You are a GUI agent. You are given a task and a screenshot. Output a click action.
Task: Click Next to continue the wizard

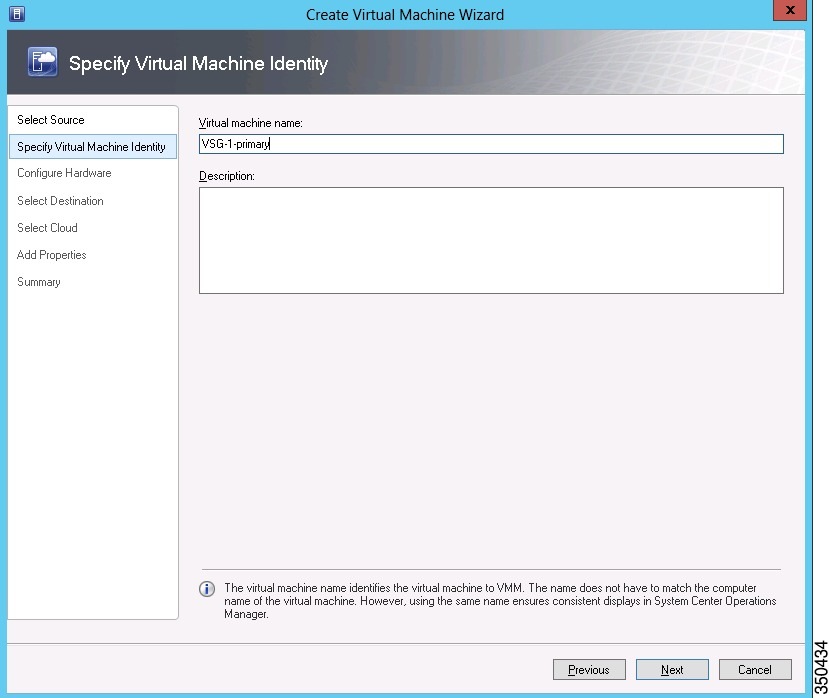point(672,670)
